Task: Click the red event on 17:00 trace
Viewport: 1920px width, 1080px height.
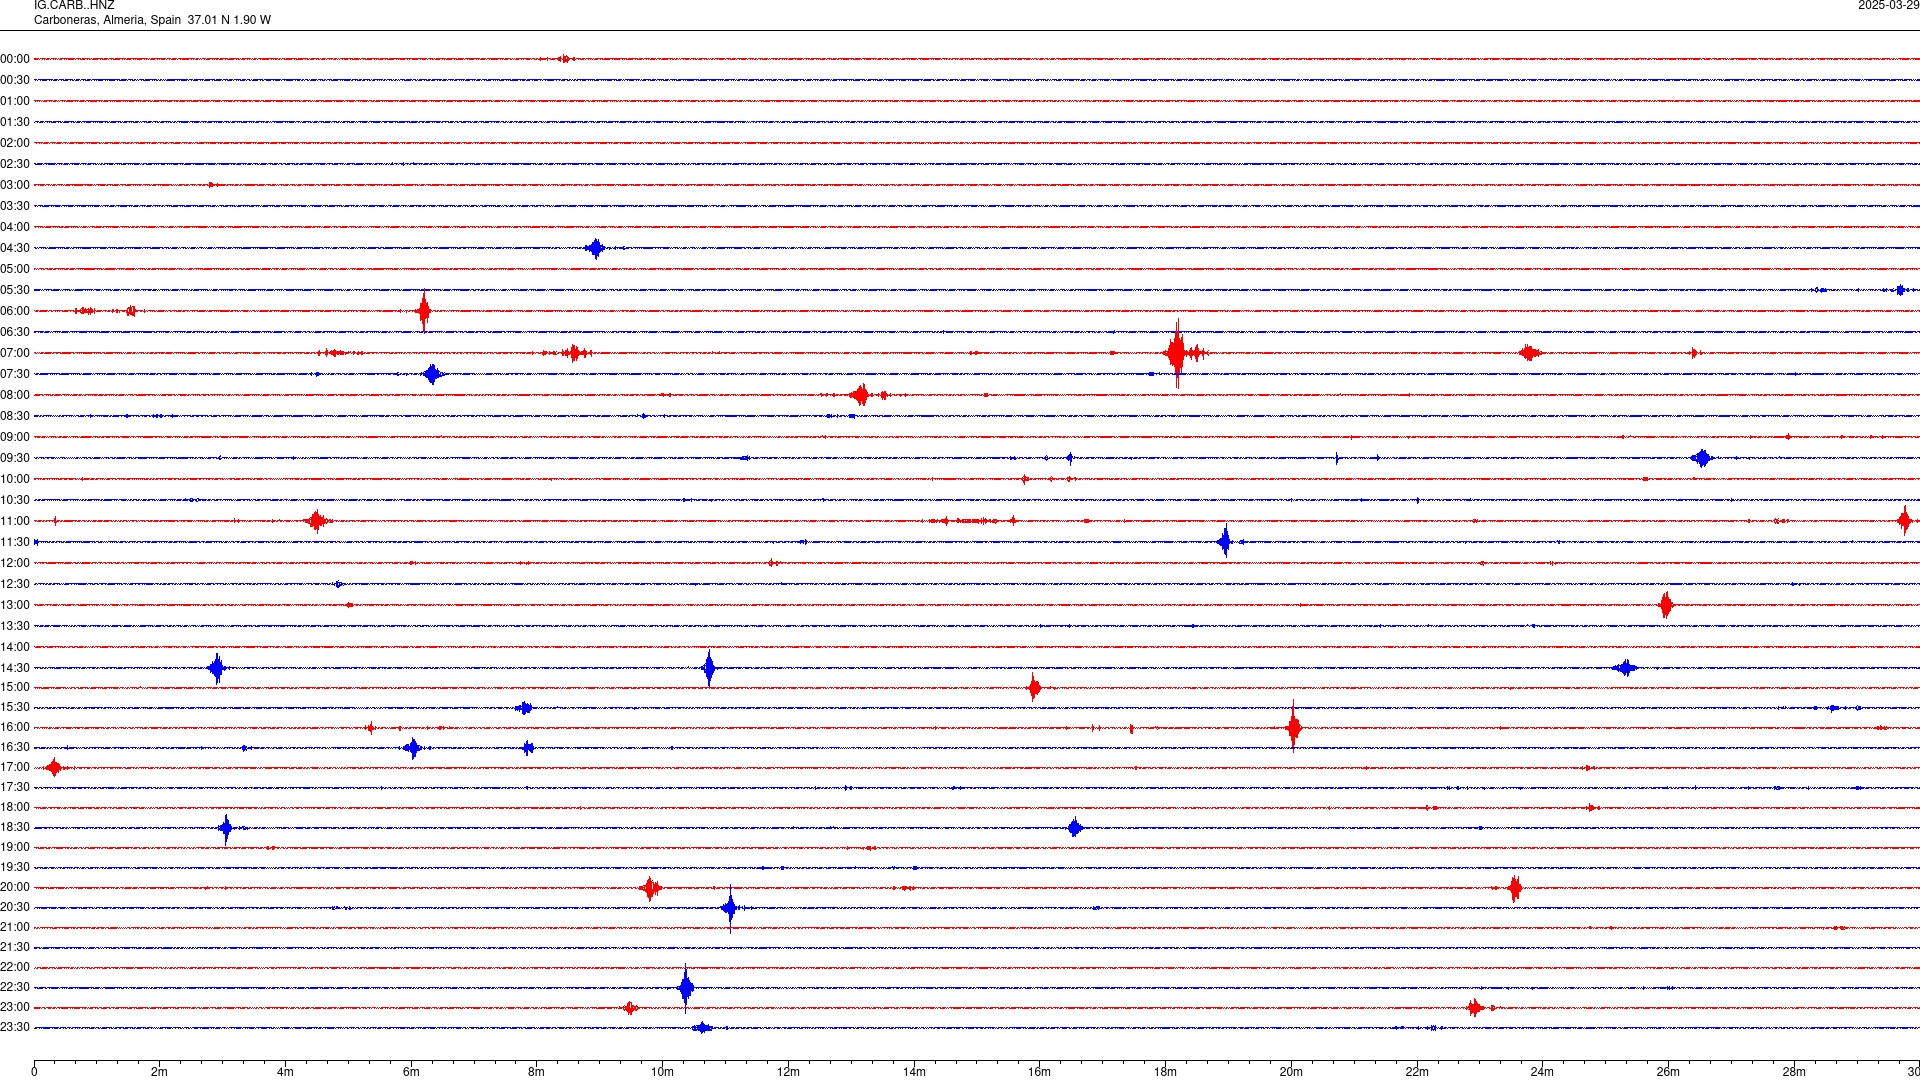Action: pos(54,767)
